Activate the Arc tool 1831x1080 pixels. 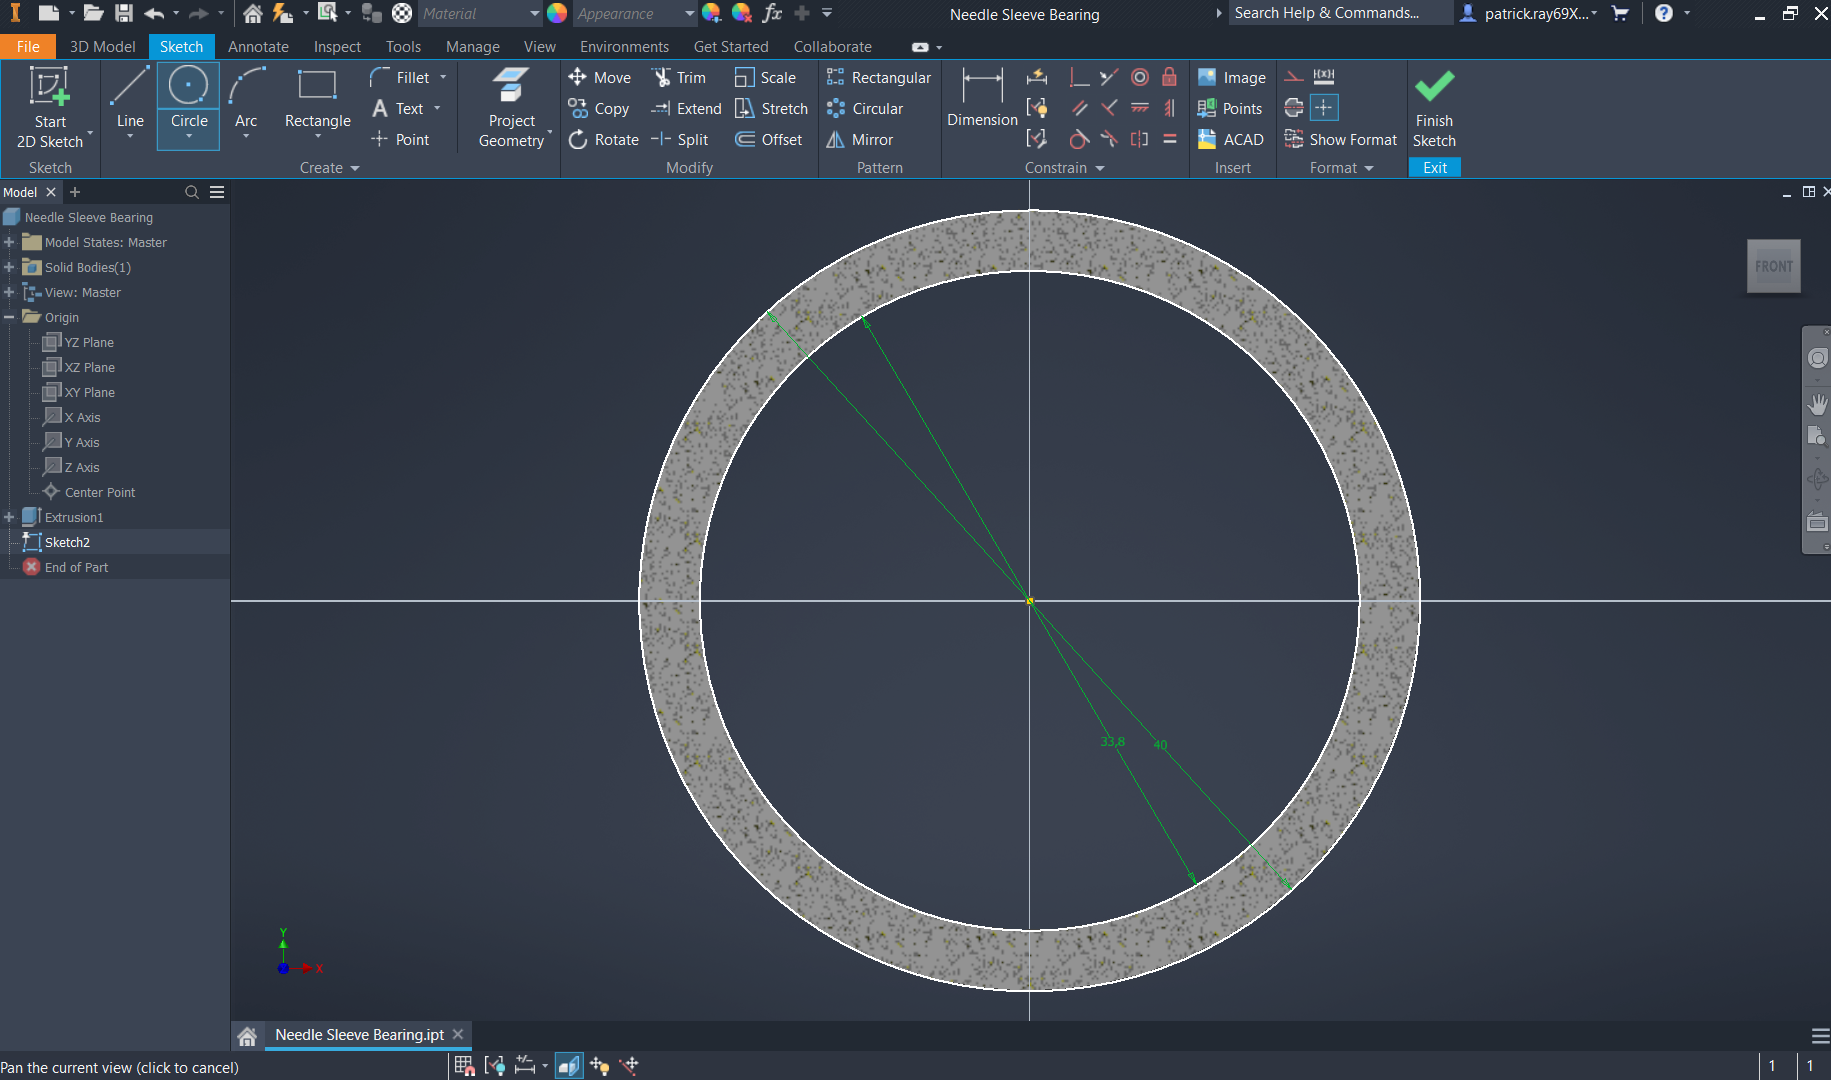pos(246,99)
